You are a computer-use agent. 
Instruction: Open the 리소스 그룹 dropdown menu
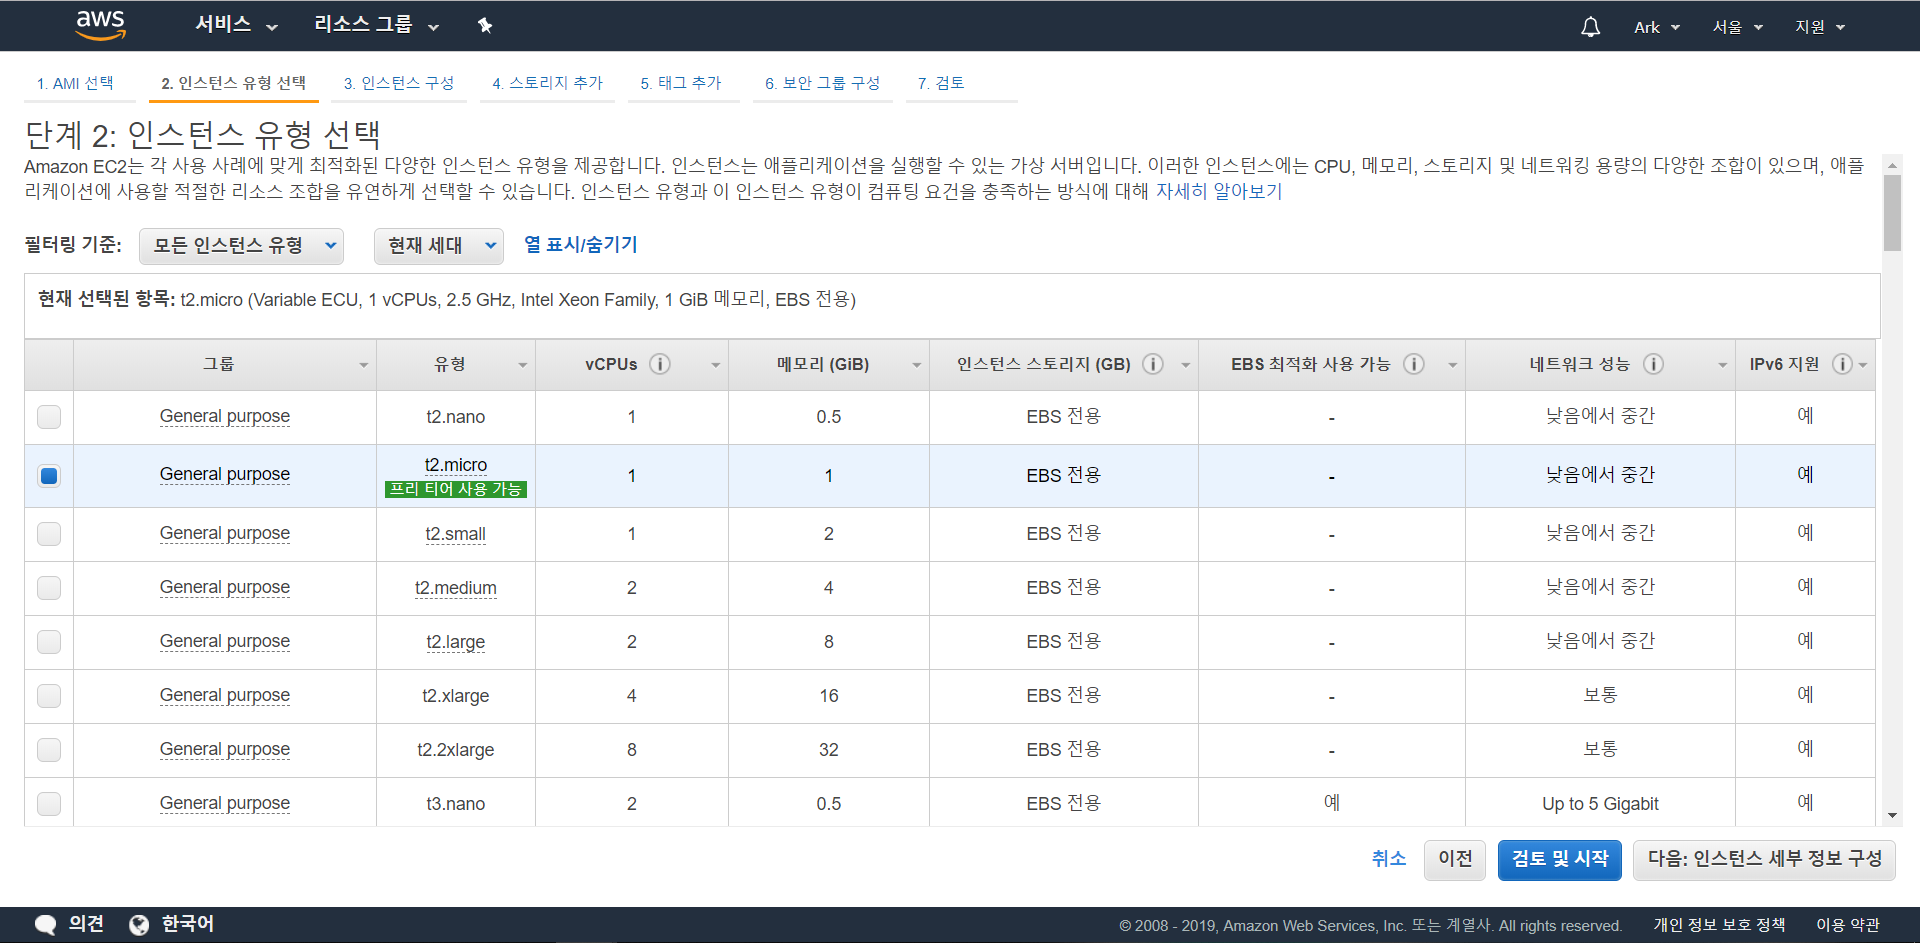(x=376, y=25)
